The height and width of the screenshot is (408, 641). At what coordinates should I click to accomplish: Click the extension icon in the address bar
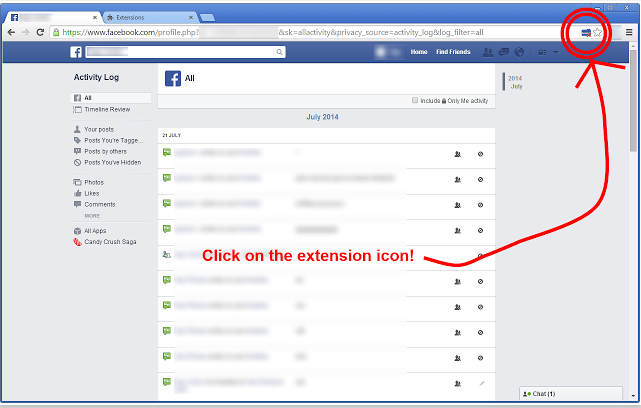point(585,33)
